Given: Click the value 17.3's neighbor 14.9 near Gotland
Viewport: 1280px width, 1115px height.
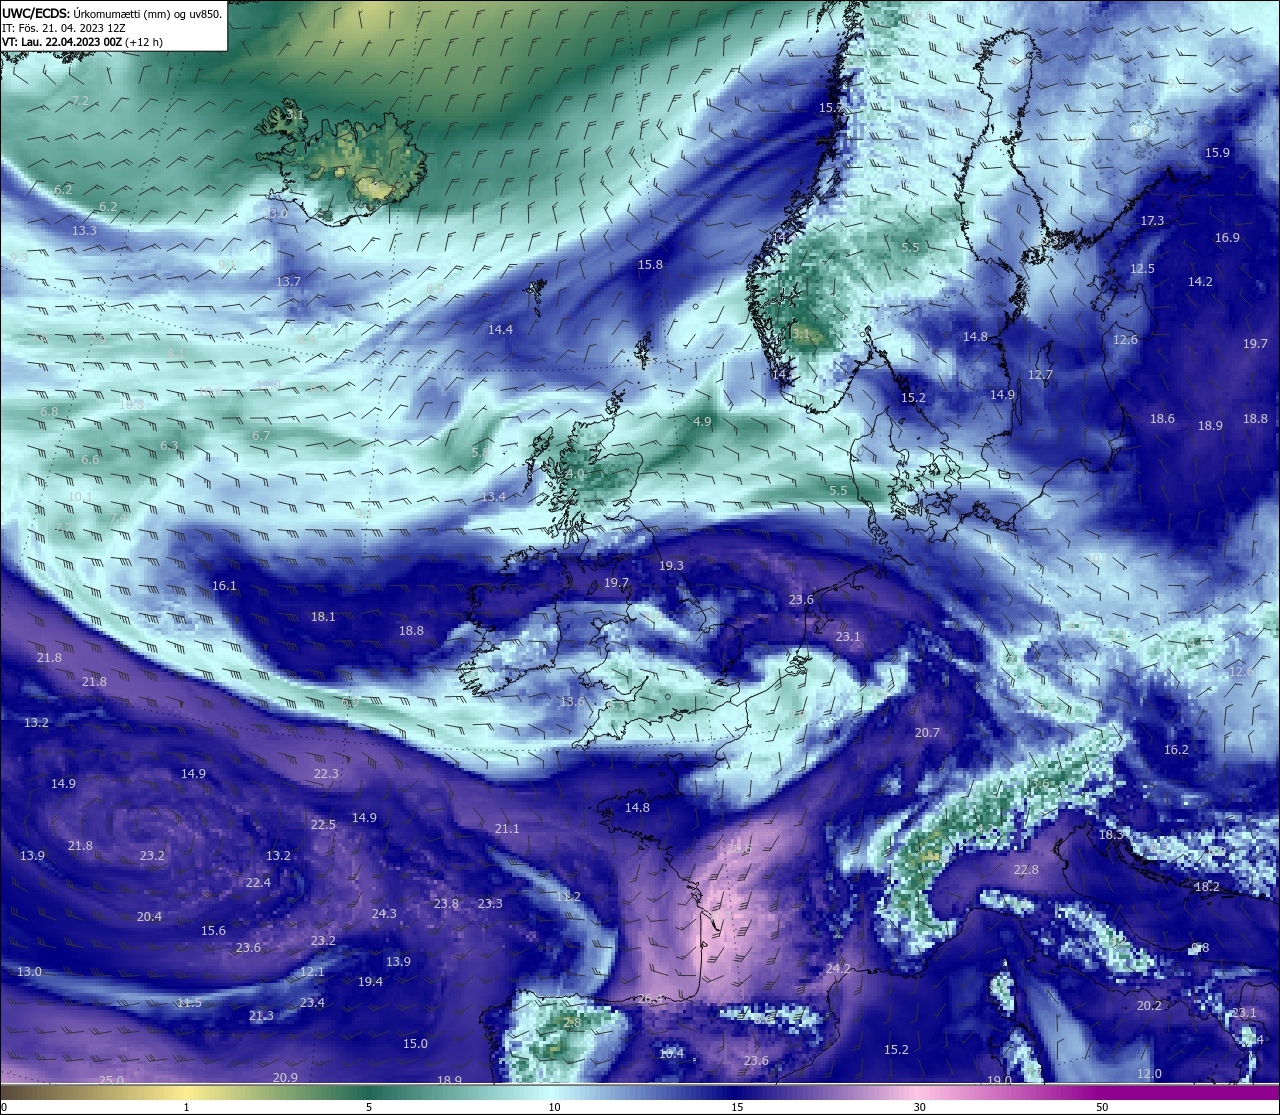Looking at the screenshot, I should pyautogui.click(x=1002, y=395).
